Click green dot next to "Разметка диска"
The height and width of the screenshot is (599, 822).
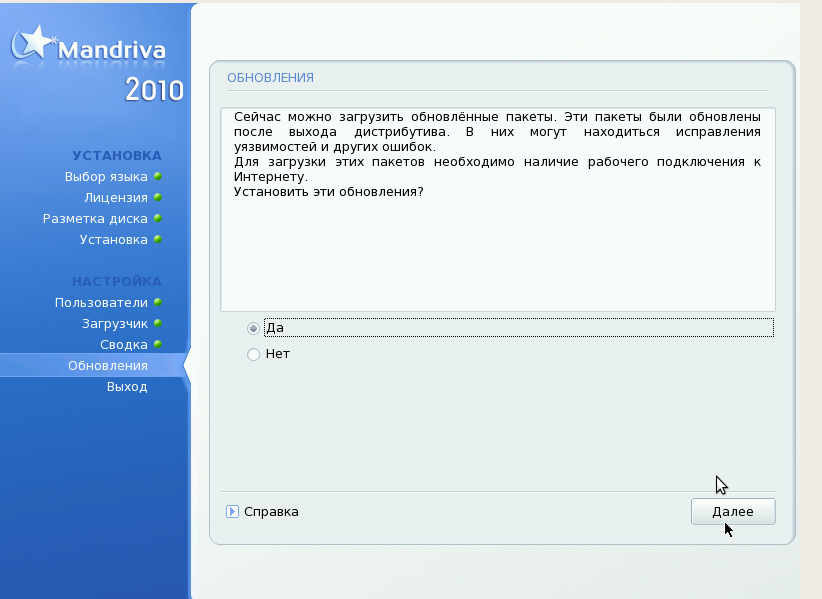pos(158,219)
